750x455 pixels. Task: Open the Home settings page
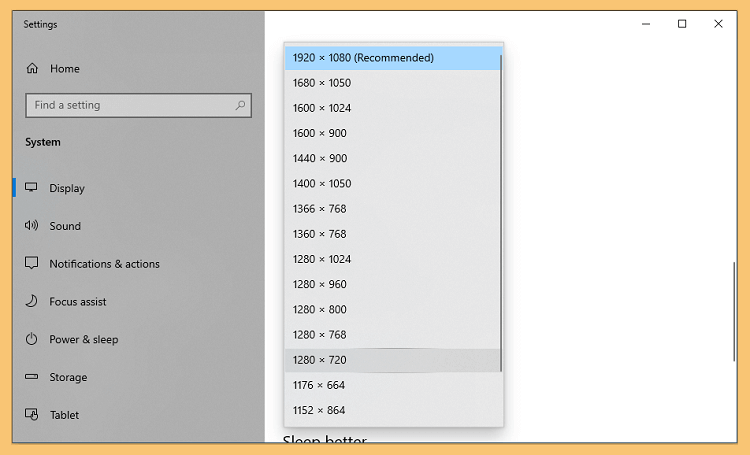[x=139, y=68]
